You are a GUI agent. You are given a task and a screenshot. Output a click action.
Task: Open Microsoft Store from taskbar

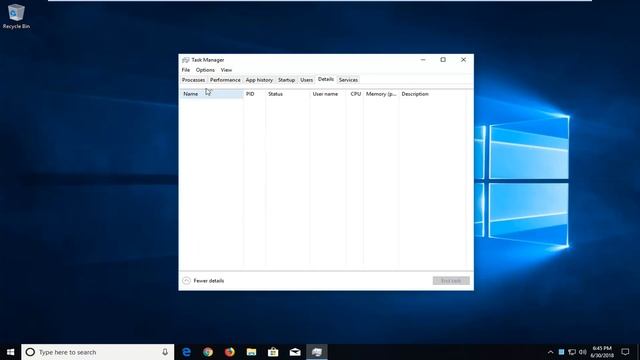point(273,352)
